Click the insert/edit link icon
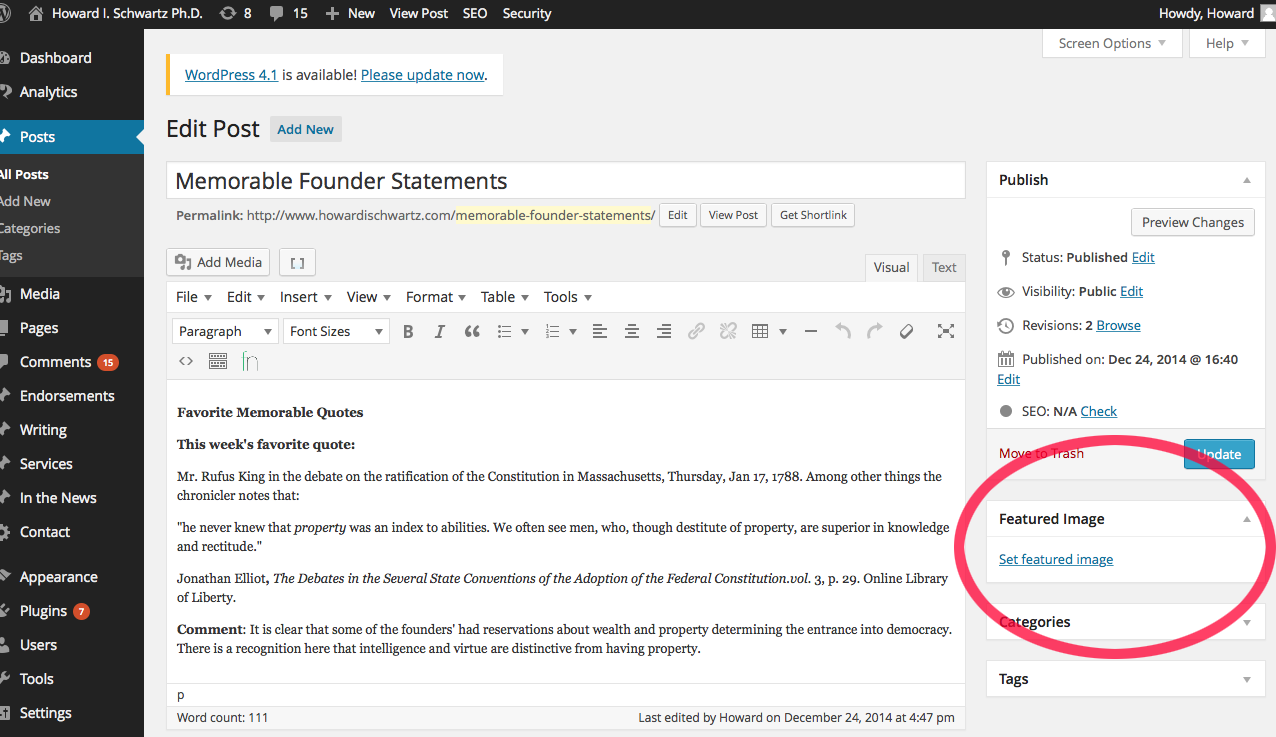 point(696,331)
